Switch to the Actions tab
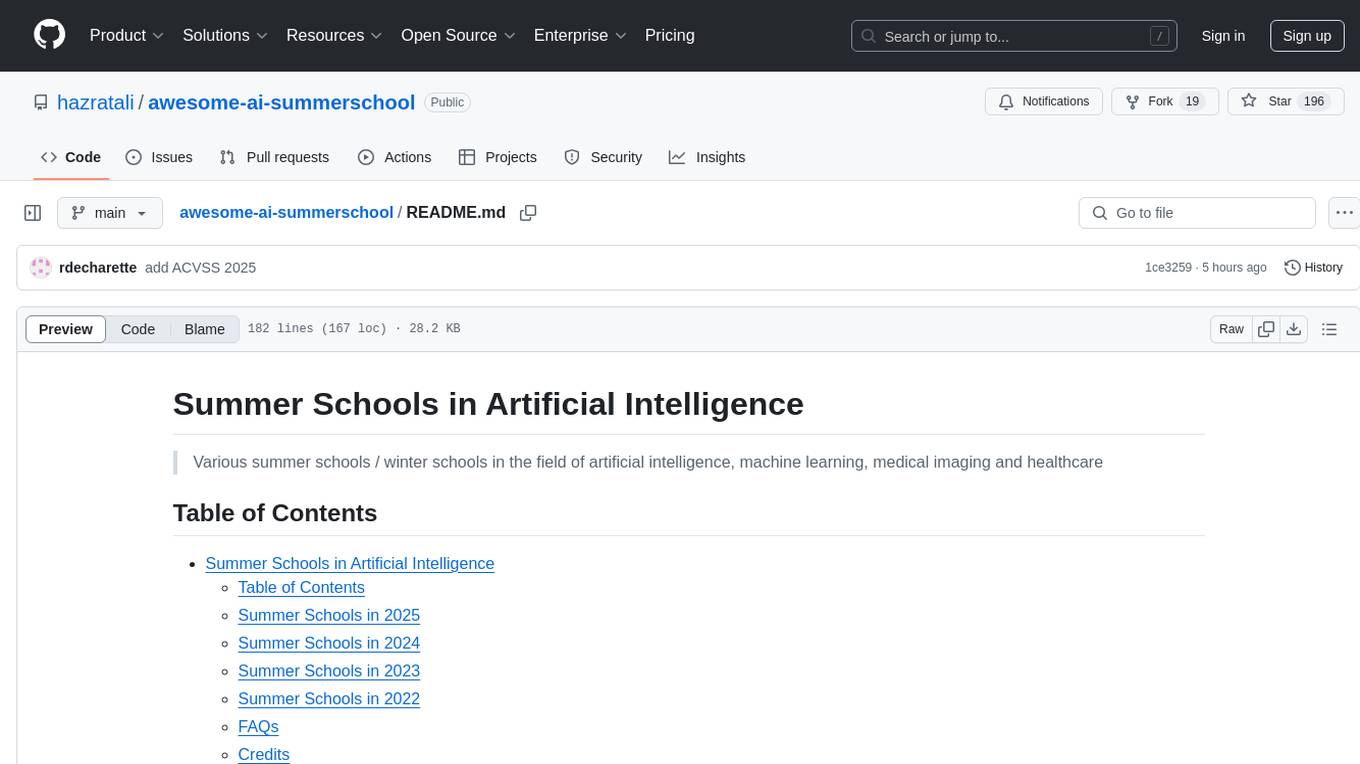 pos(394,157)
